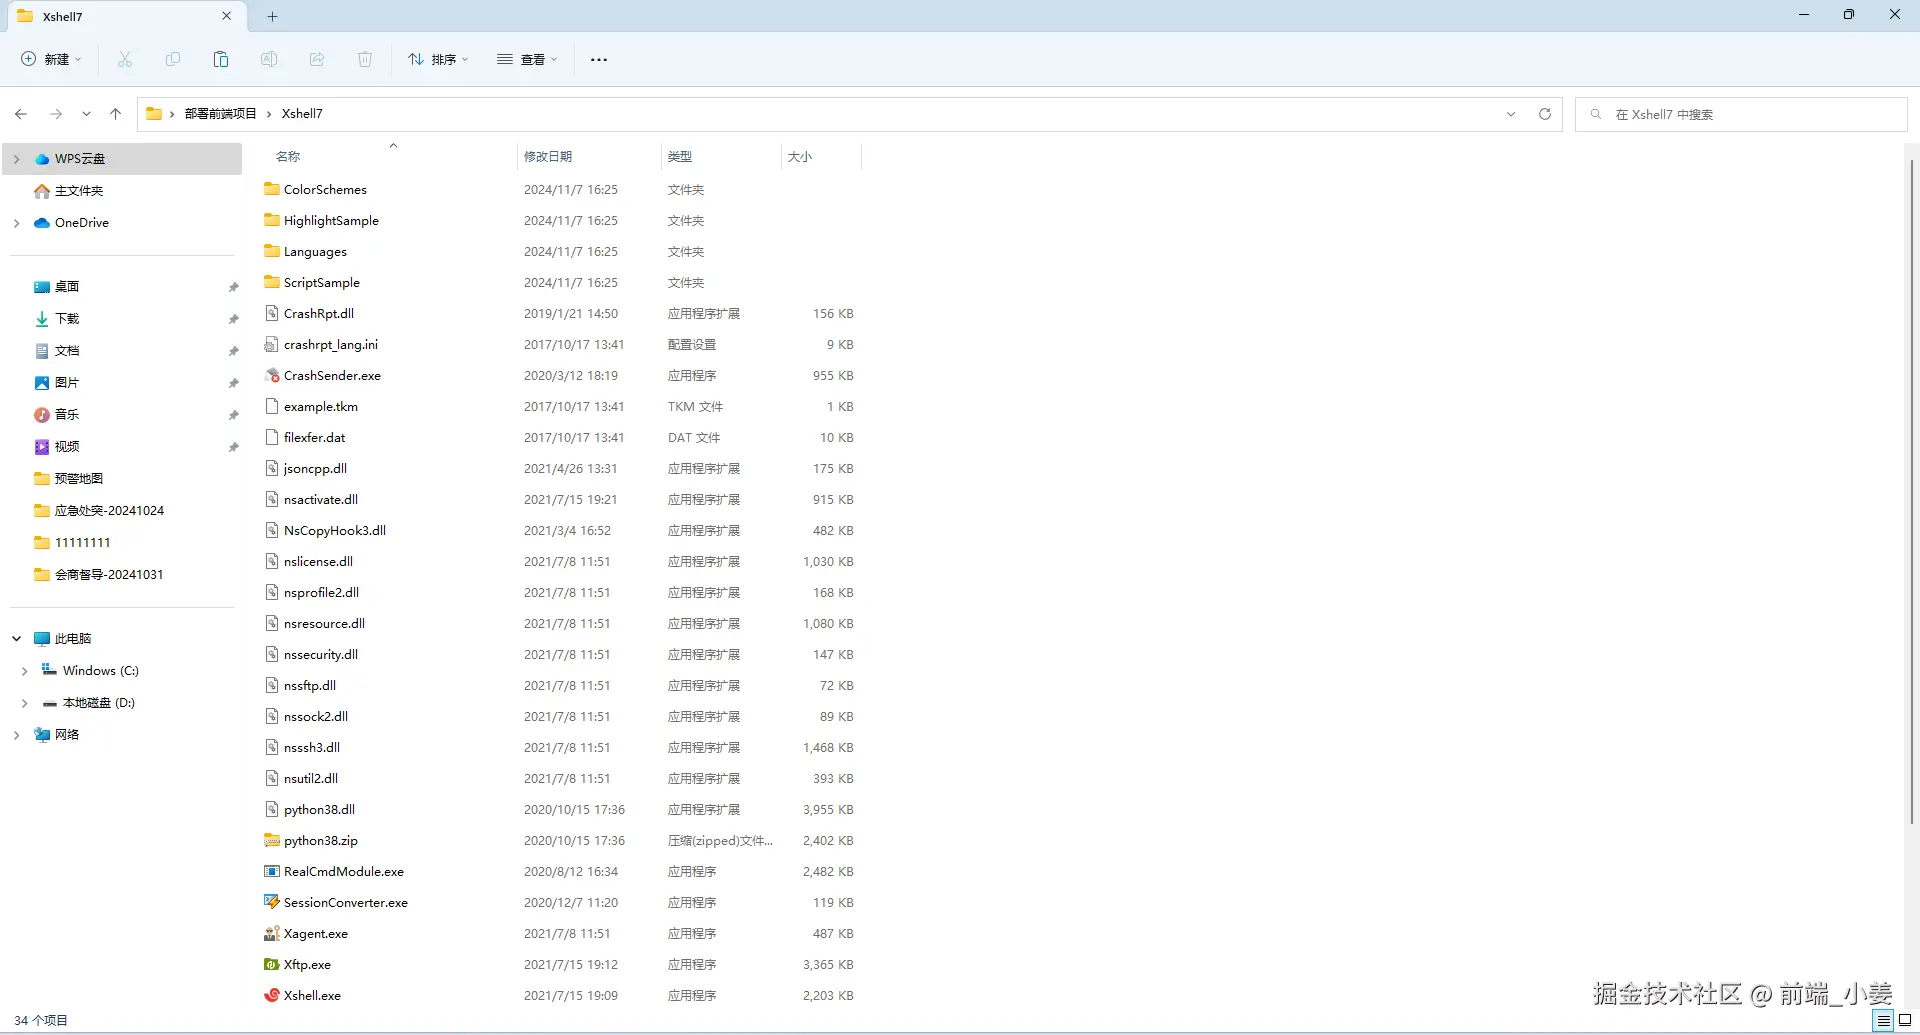Select the RealCmdModule.exe icon
Screen dimensions: 1920x1035
(x=272, y=871)
